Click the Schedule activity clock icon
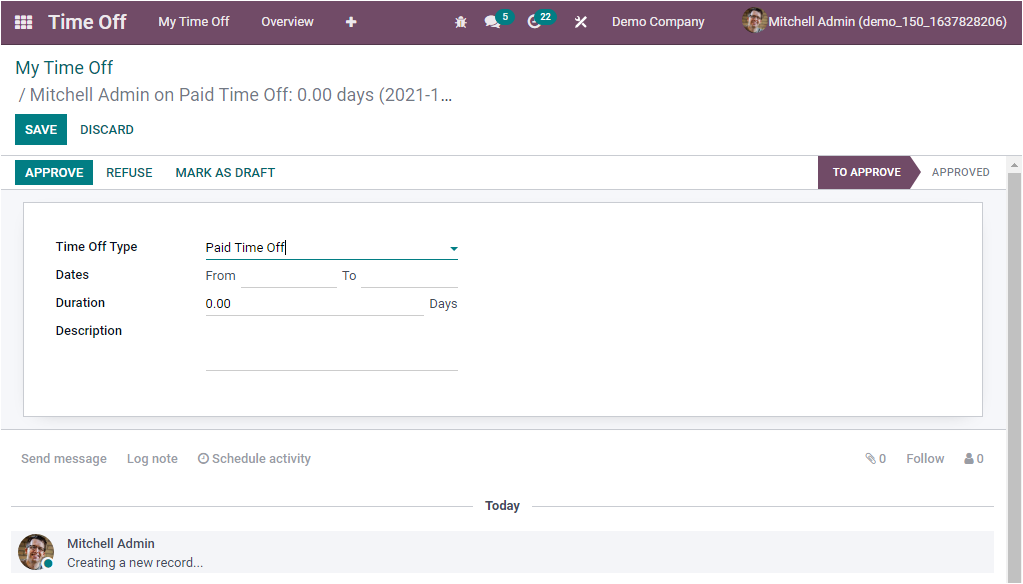The height and width of the screenshot is (584, 1023). click(202, 458)
